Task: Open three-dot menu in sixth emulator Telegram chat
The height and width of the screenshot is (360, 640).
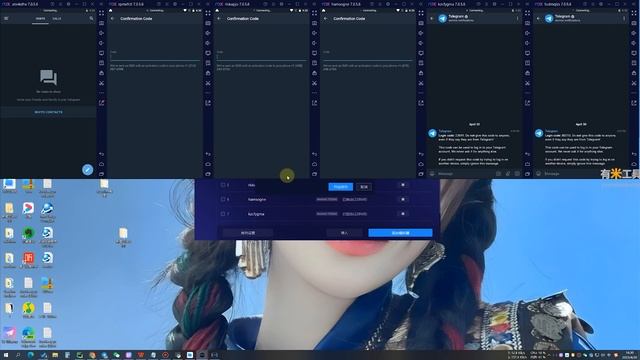Action: [x=624, y=18]
